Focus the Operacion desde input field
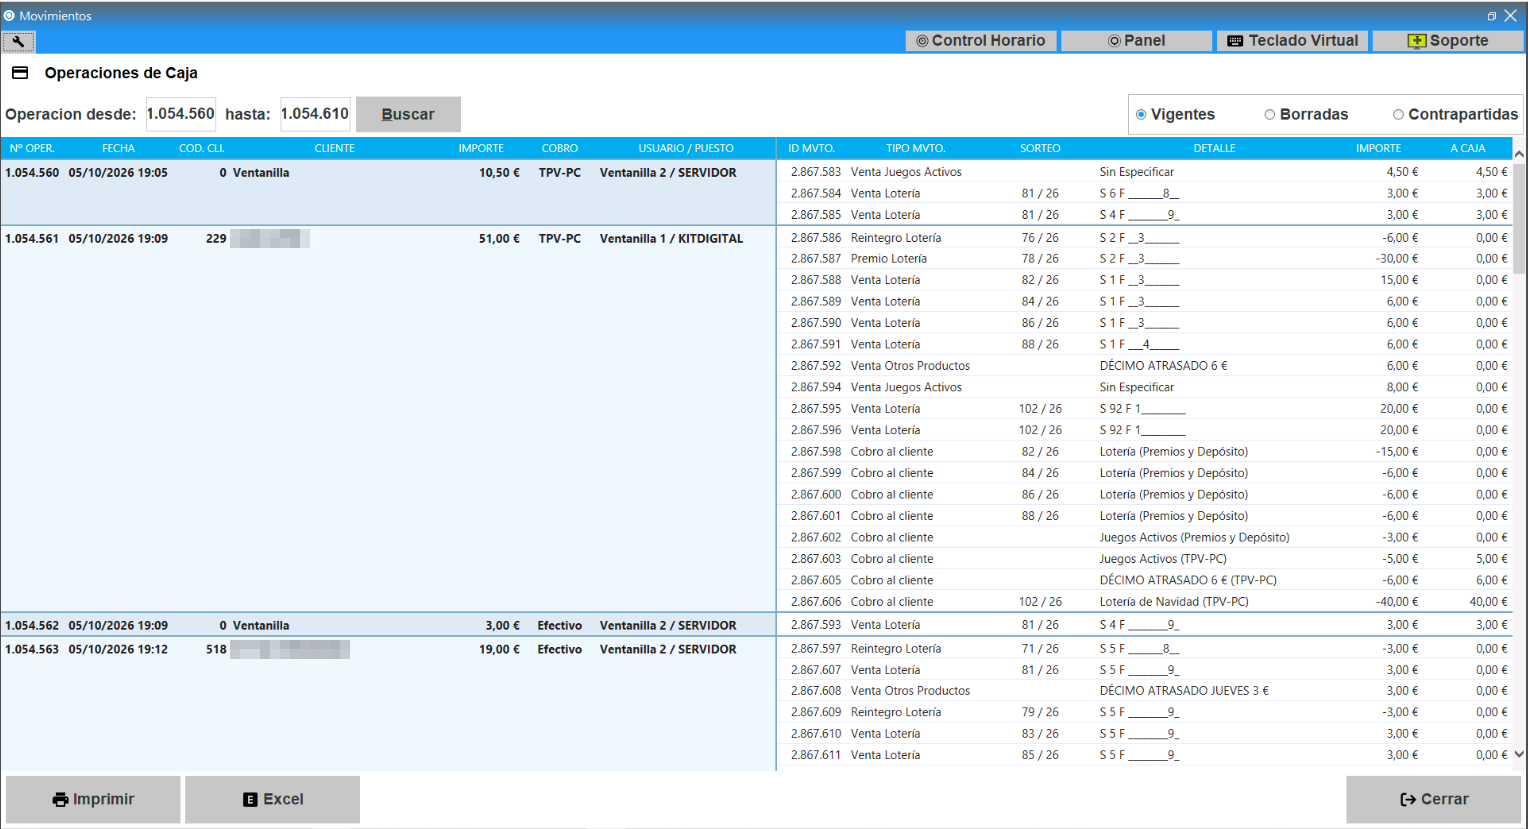The image size is (1528, 829). [181, 114]
